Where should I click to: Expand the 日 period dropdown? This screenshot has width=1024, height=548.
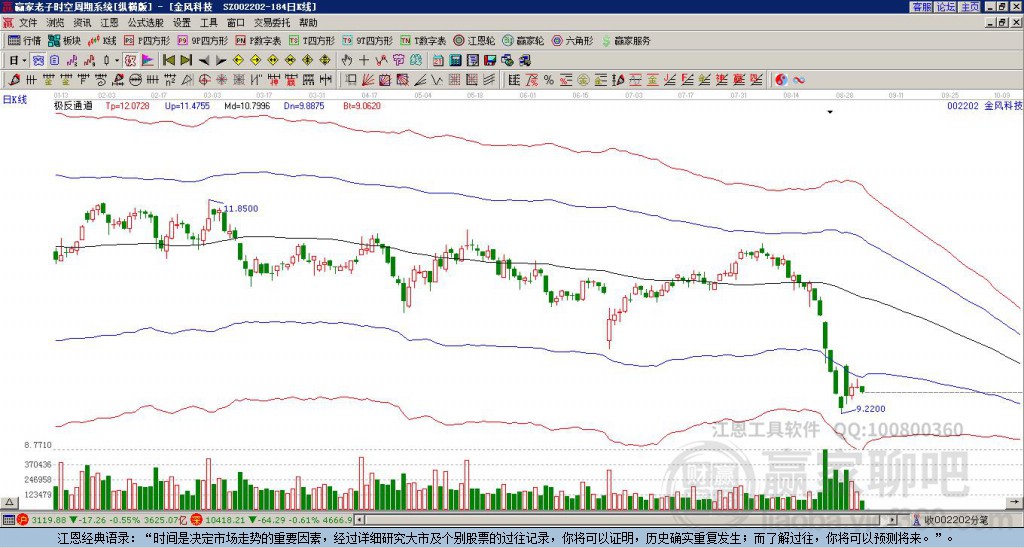pyautogui.click(x=24, y=61)
